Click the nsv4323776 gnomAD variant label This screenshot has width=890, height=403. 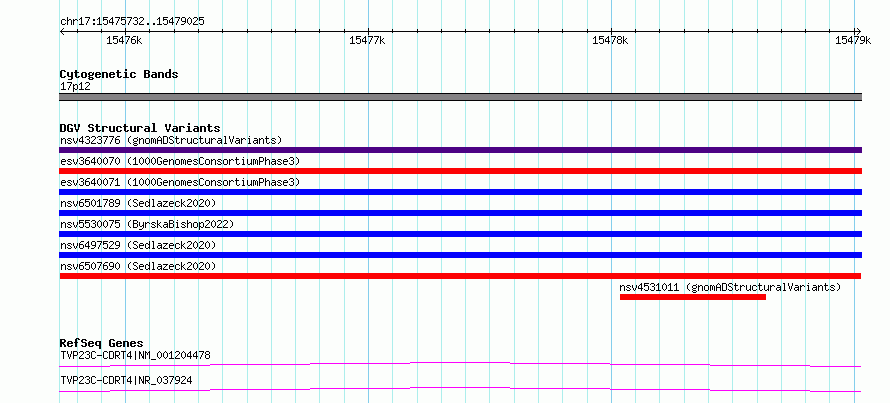[x=171, y=140]
